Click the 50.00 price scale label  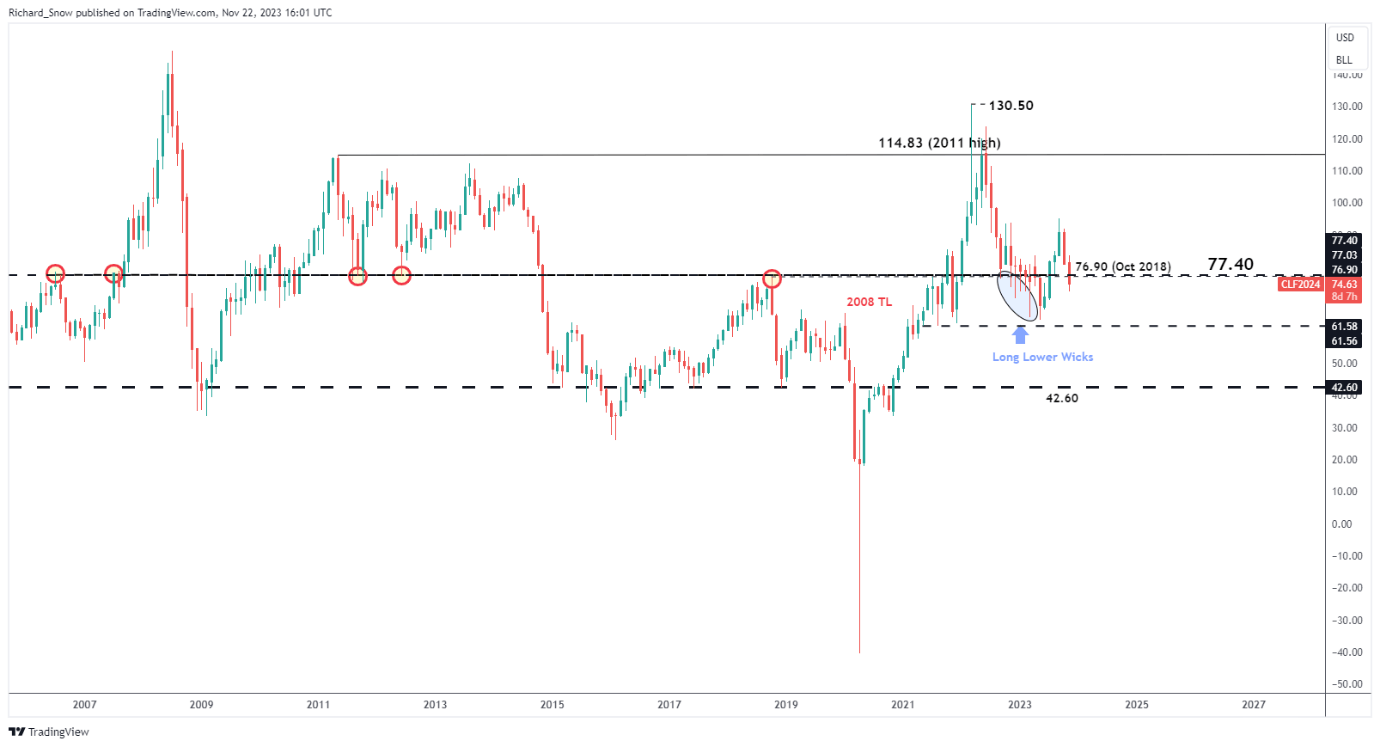pos(1344,364)
